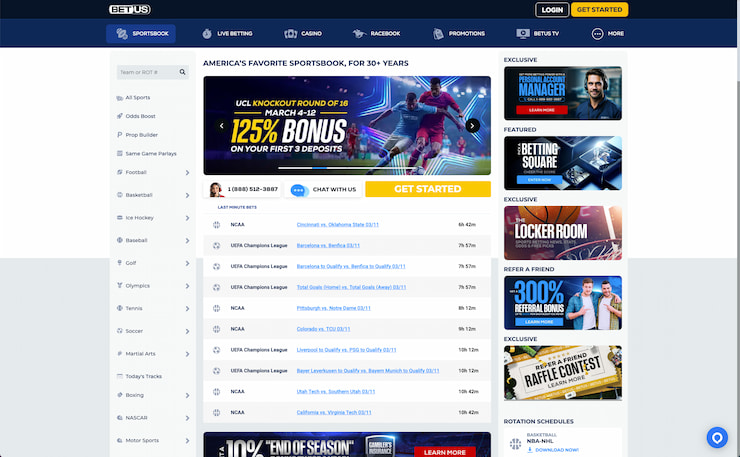Open the Live Betting tab
The width and height of the screenshot is (740, 457).
click(227, 34)
